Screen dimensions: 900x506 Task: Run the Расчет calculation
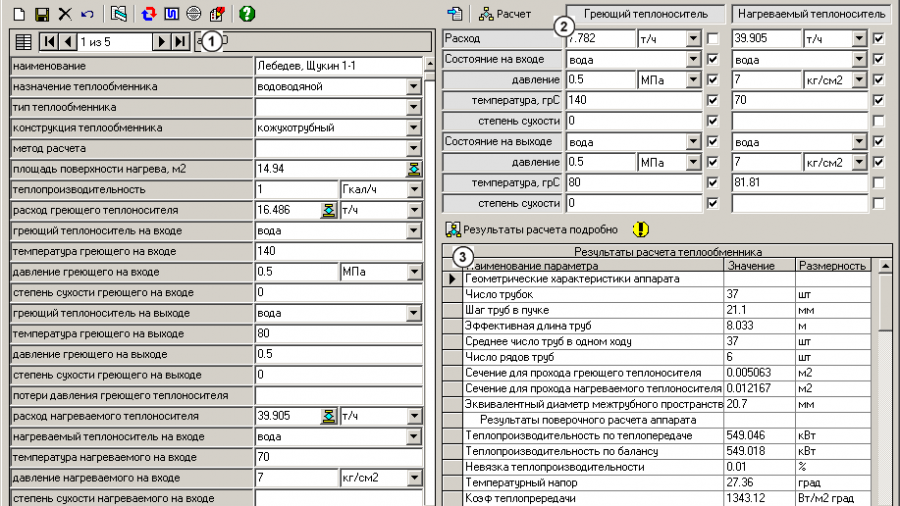tap(505, 14)
